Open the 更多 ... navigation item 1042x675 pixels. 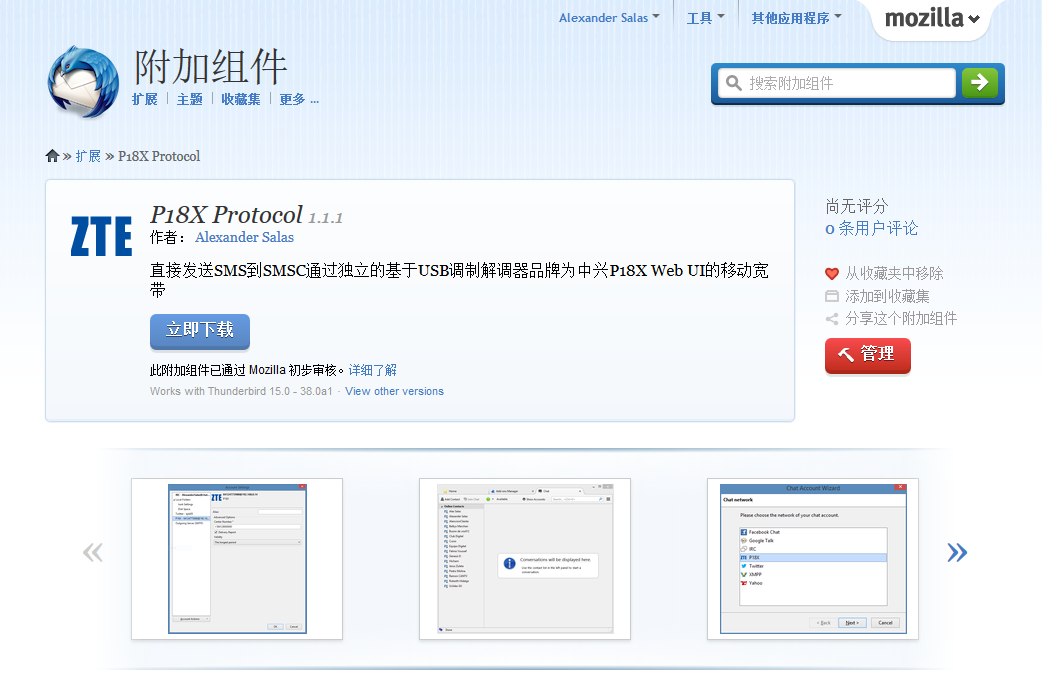(299, 100)
